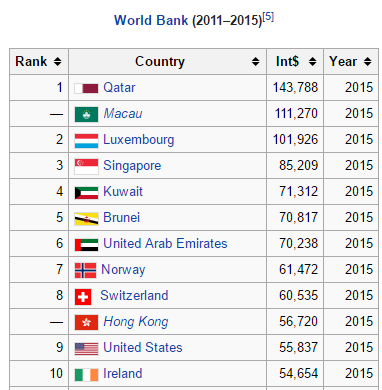Open footnote reference [5]
Viewport: 382px width, 390px height.
[x=268, y=17]
